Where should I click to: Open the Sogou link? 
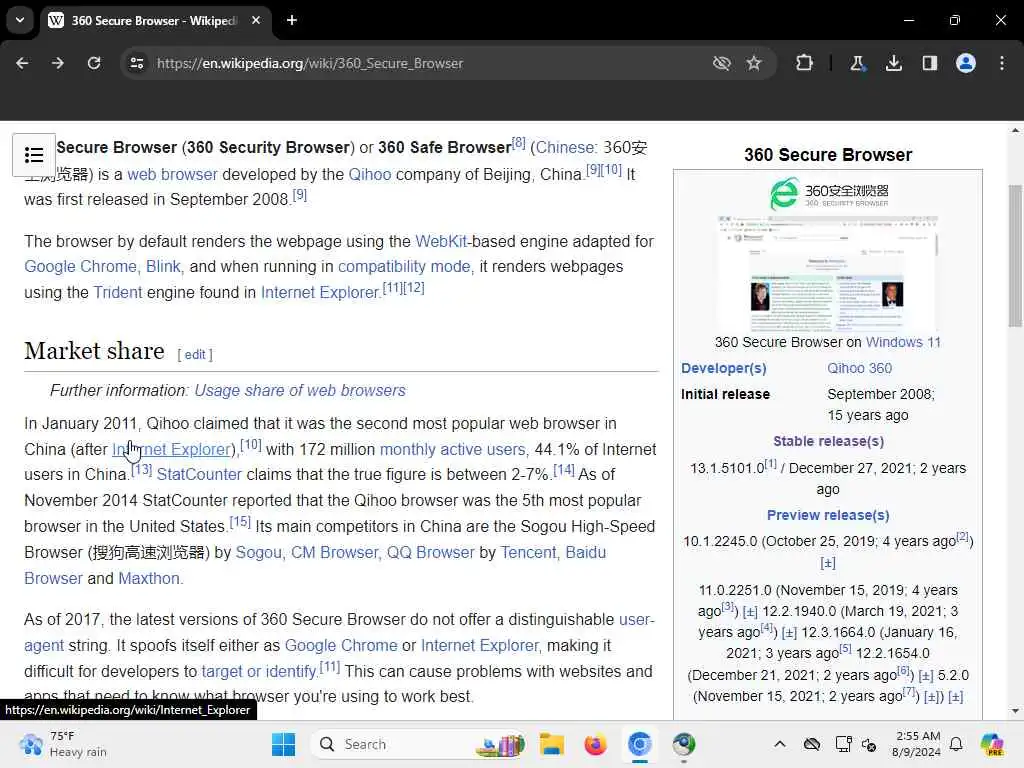[x=259, y=552]
